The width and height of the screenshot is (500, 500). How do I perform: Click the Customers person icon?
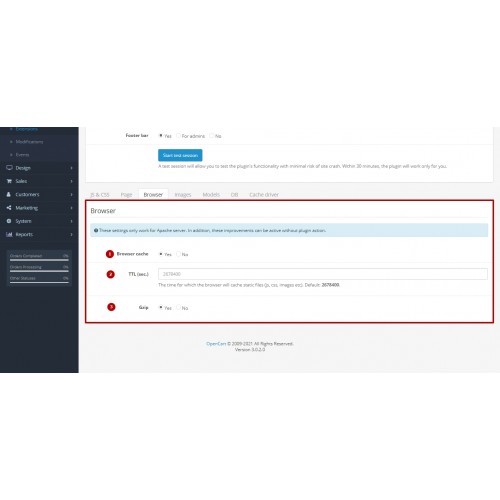[9, 194]
